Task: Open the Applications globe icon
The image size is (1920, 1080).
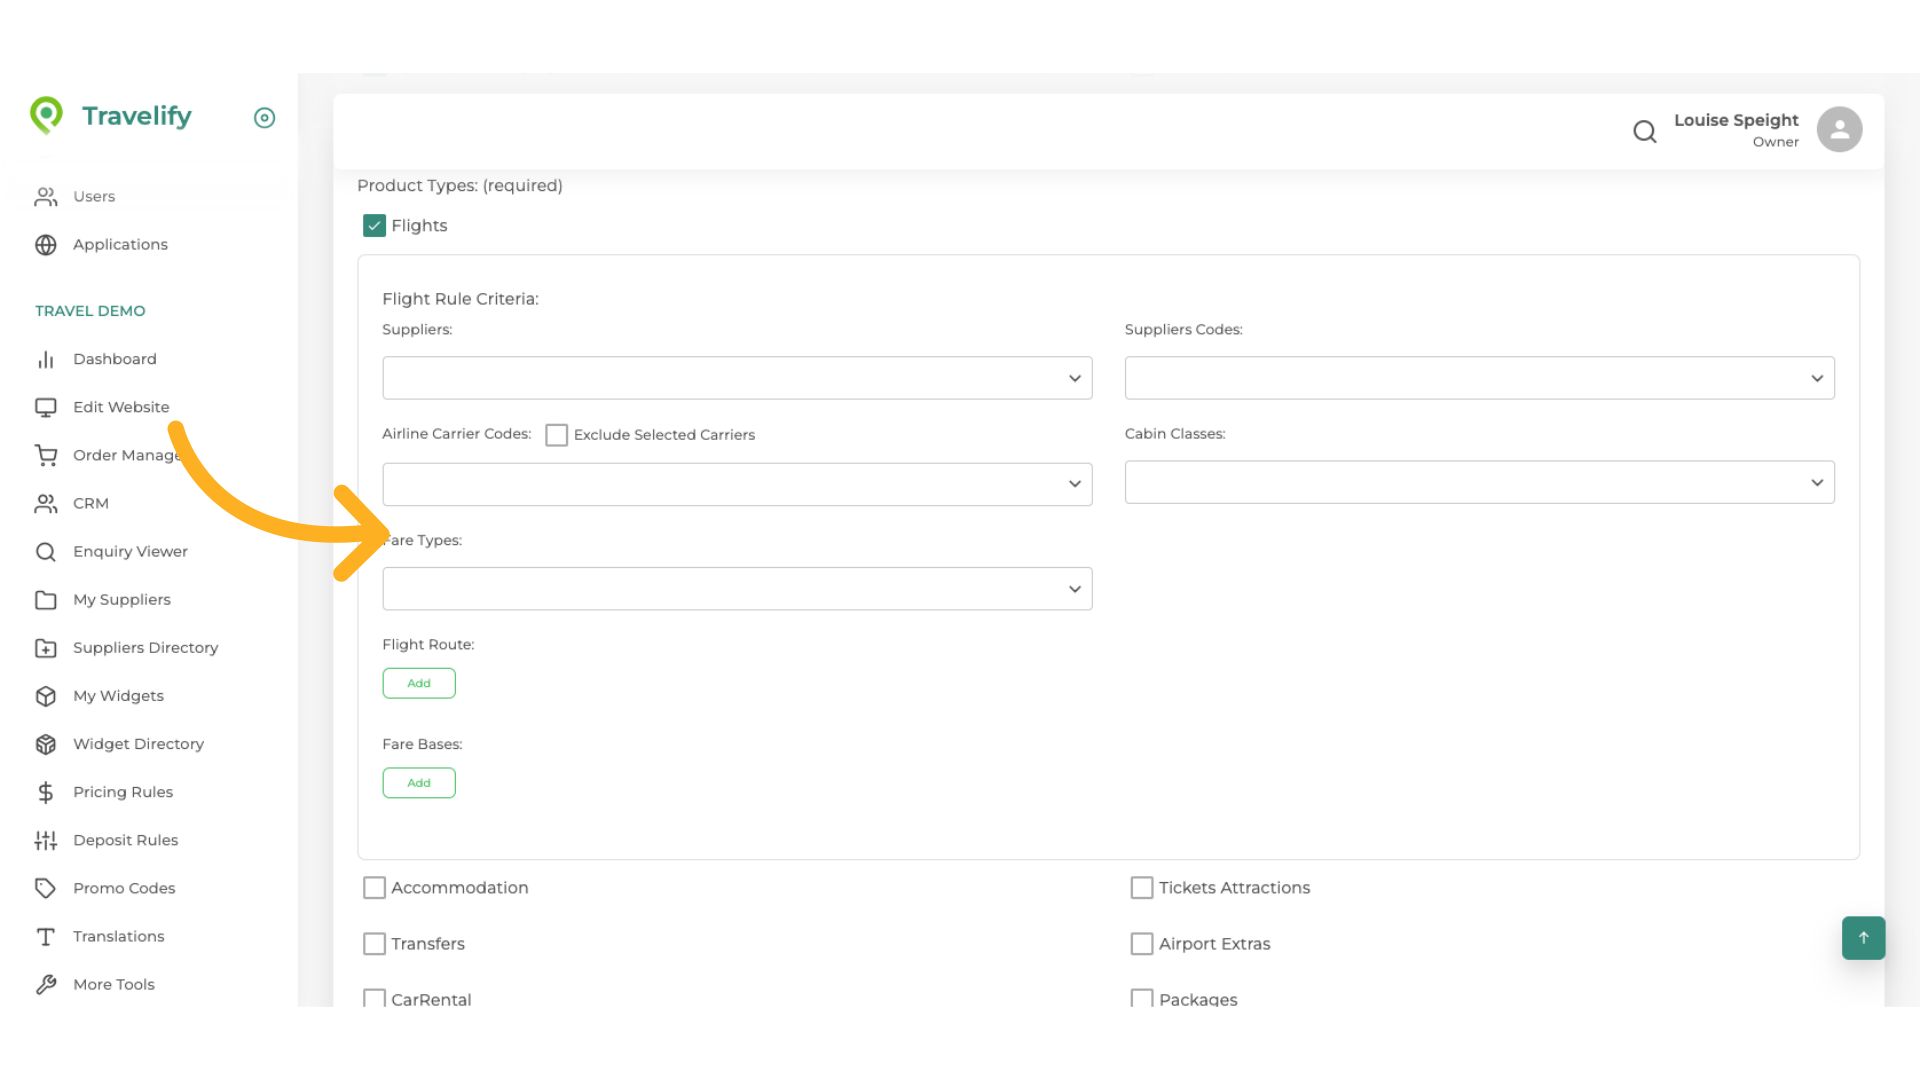Action: [x=46, y=244]
